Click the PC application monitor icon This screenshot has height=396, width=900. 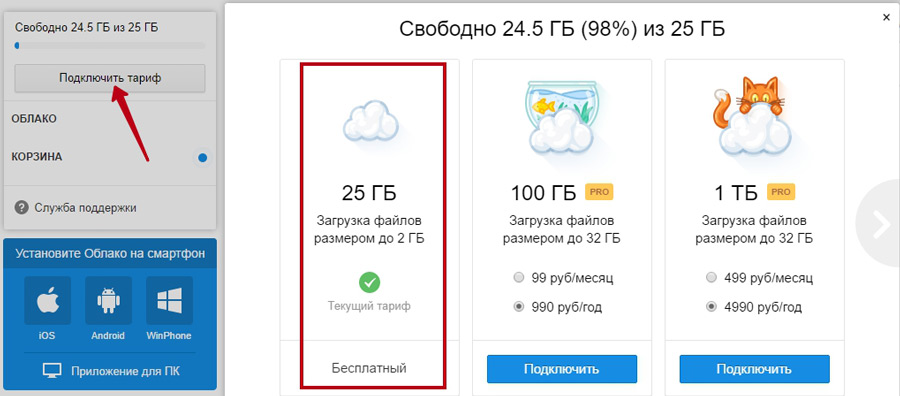click(x=52, y=371)
